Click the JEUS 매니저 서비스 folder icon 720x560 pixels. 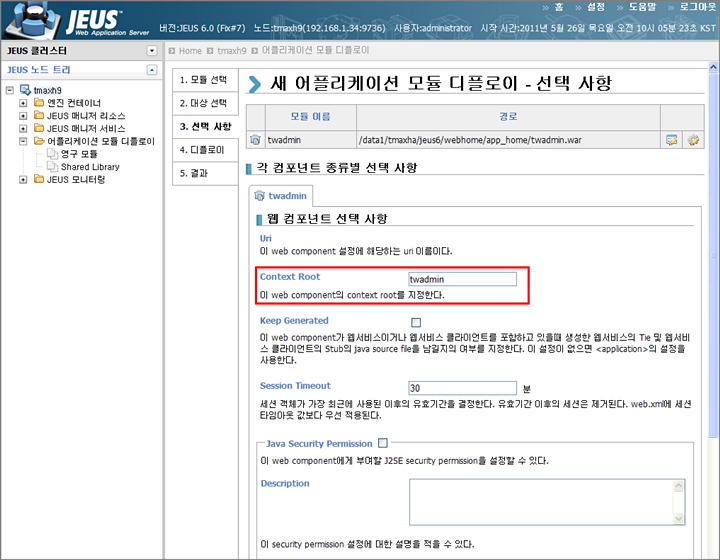tap(39, 128)
